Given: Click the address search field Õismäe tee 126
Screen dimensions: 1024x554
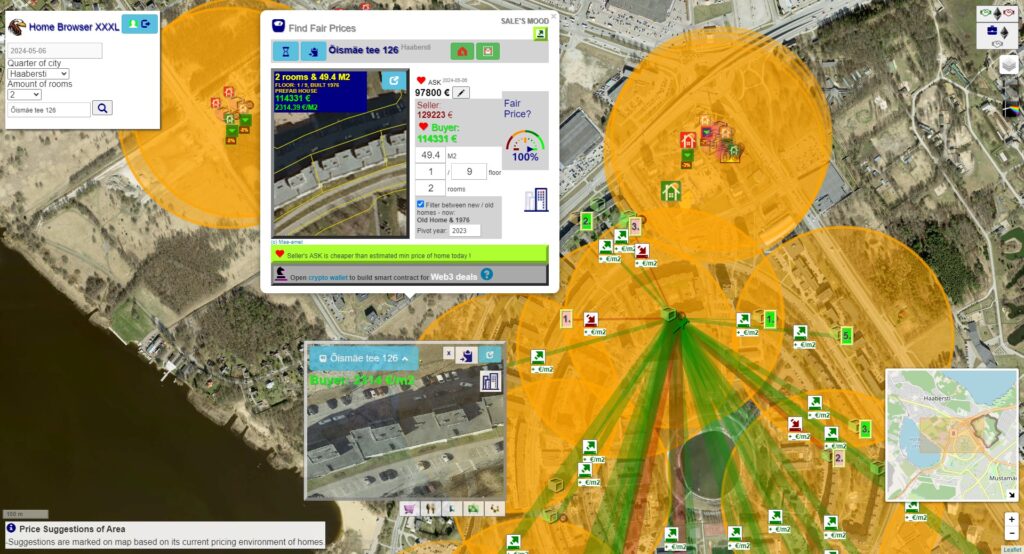Looking at the screenshot, I should (x=49, y=110).
